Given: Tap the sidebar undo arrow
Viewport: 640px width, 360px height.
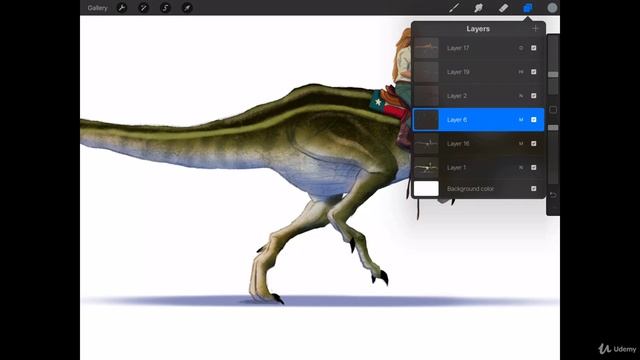Looking at the screenshot, I should click(x=553, y=195).
